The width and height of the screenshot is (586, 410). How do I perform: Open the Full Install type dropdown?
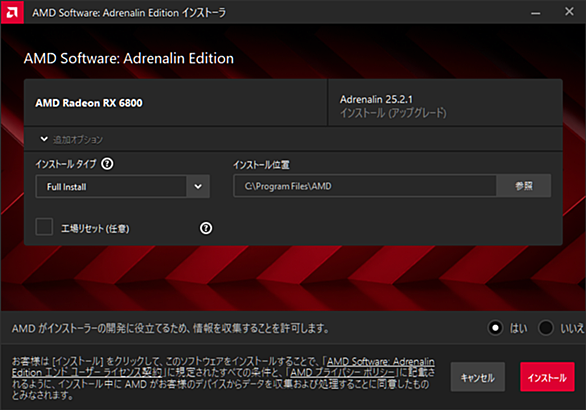pyautogui.click(x=123, y=186)
